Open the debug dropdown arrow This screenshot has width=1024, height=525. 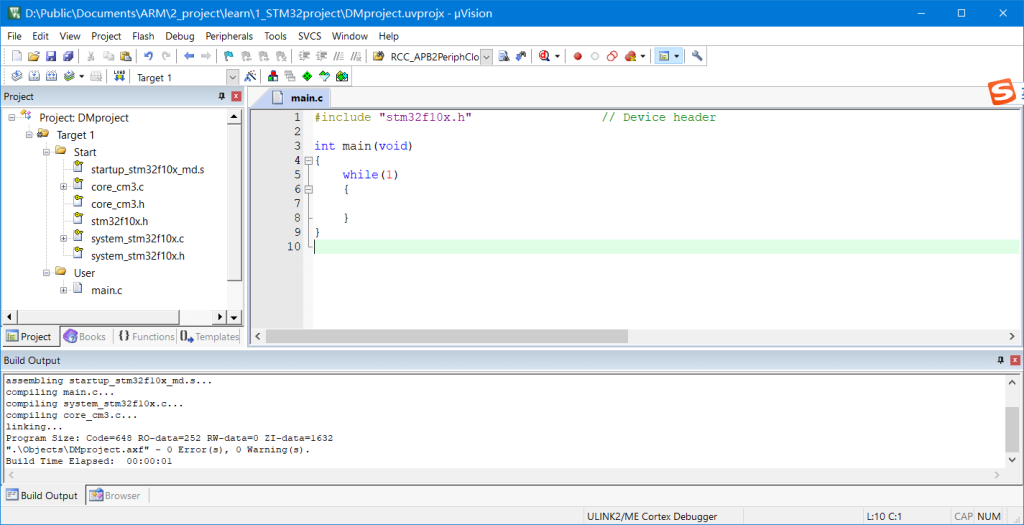click(x=558, y=56)
